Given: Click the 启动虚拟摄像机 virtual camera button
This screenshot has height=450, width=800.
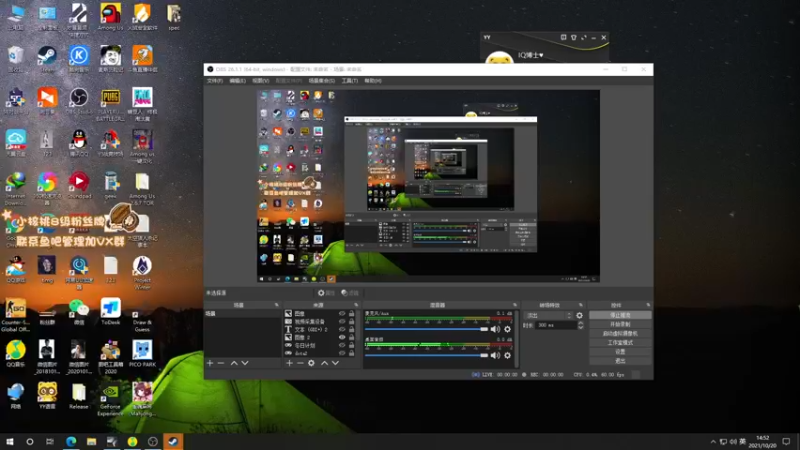Looking at the screenshot, I should click(x=620, y=334).
